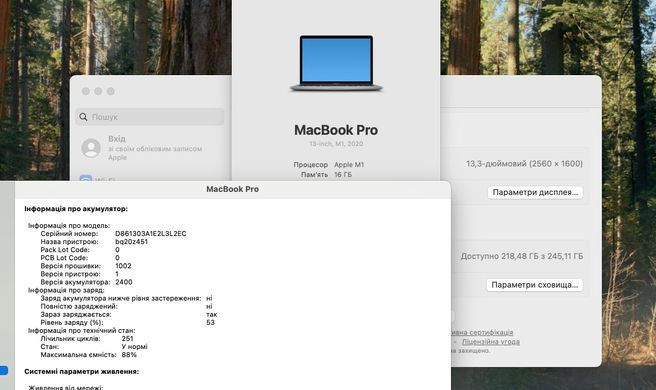Viewport: 656px width, 390px height.
Task: Click the System Information window title MacBook Pro
Action: coord(233,189)
